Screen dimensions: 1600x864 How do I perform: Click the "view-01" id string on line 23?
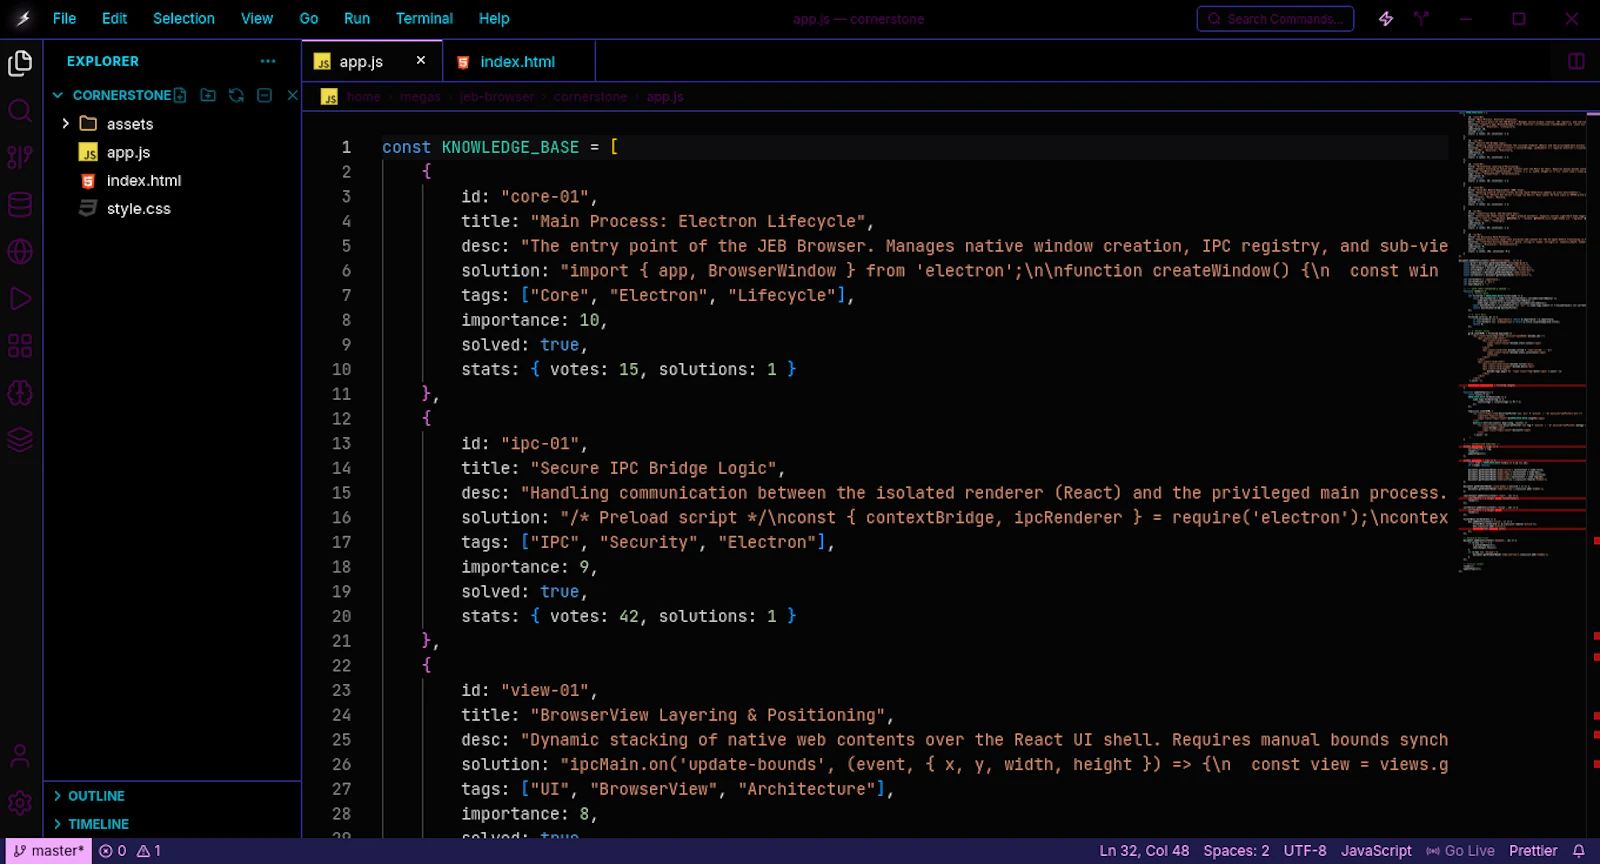tap(544, 690)
